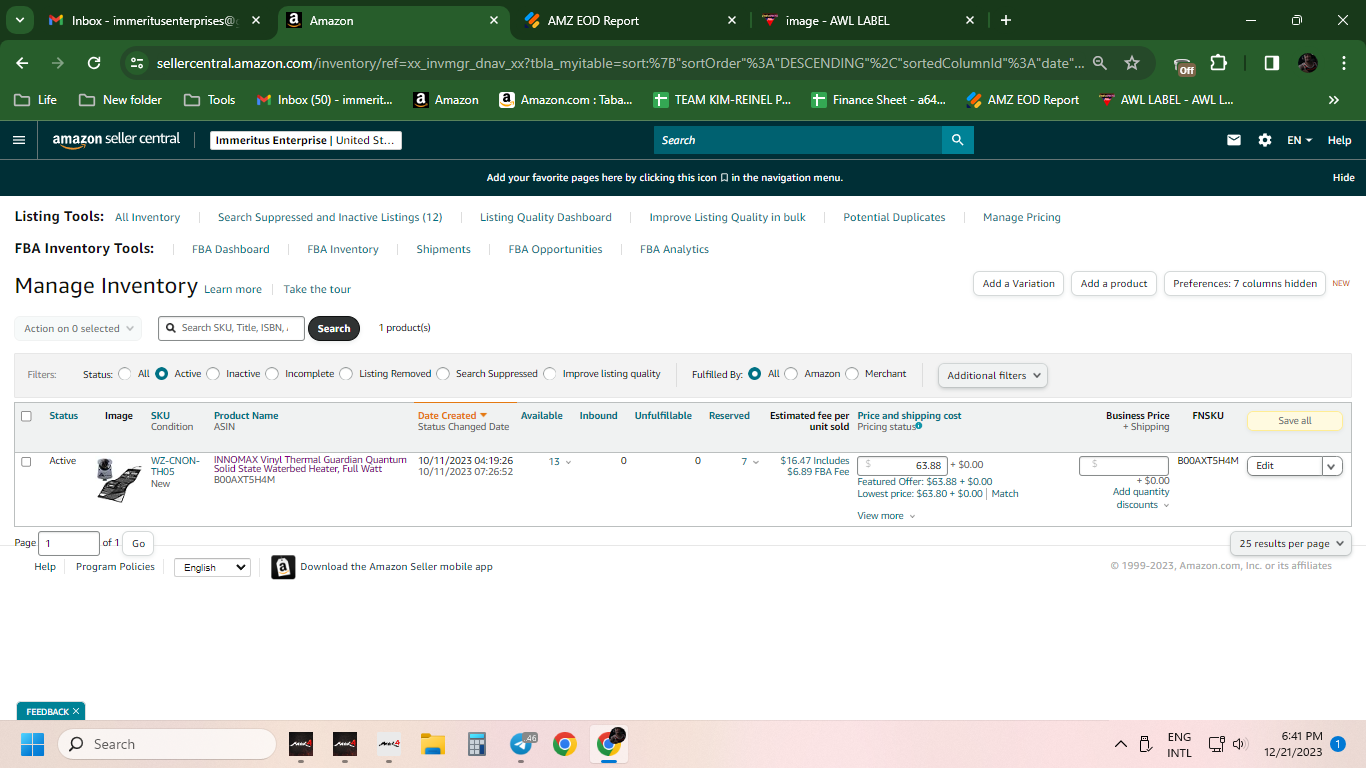
Task: Show more bookmarks with the double chevron
Action: pyautogui.click(x=1333, y=100)
